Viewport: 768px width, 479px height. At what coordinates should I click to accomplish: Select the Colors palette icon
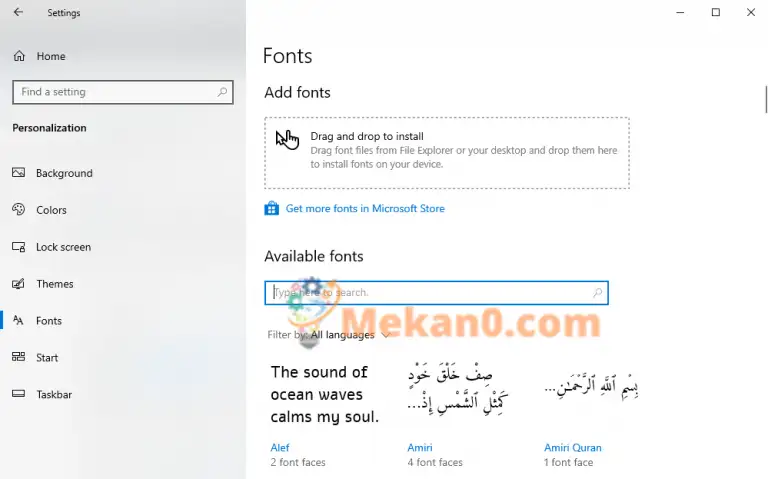coord(19,209)
